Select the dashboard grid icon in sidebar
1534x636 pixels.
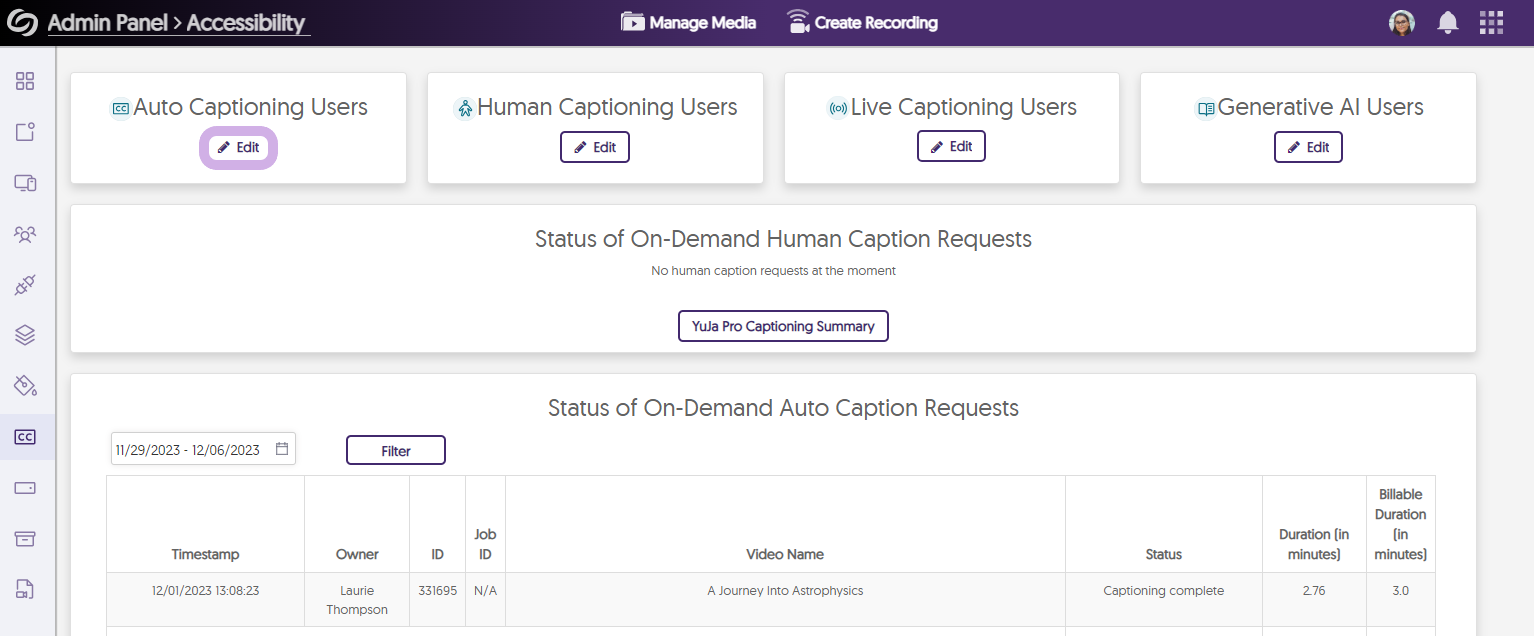click(x=26, y=81)
